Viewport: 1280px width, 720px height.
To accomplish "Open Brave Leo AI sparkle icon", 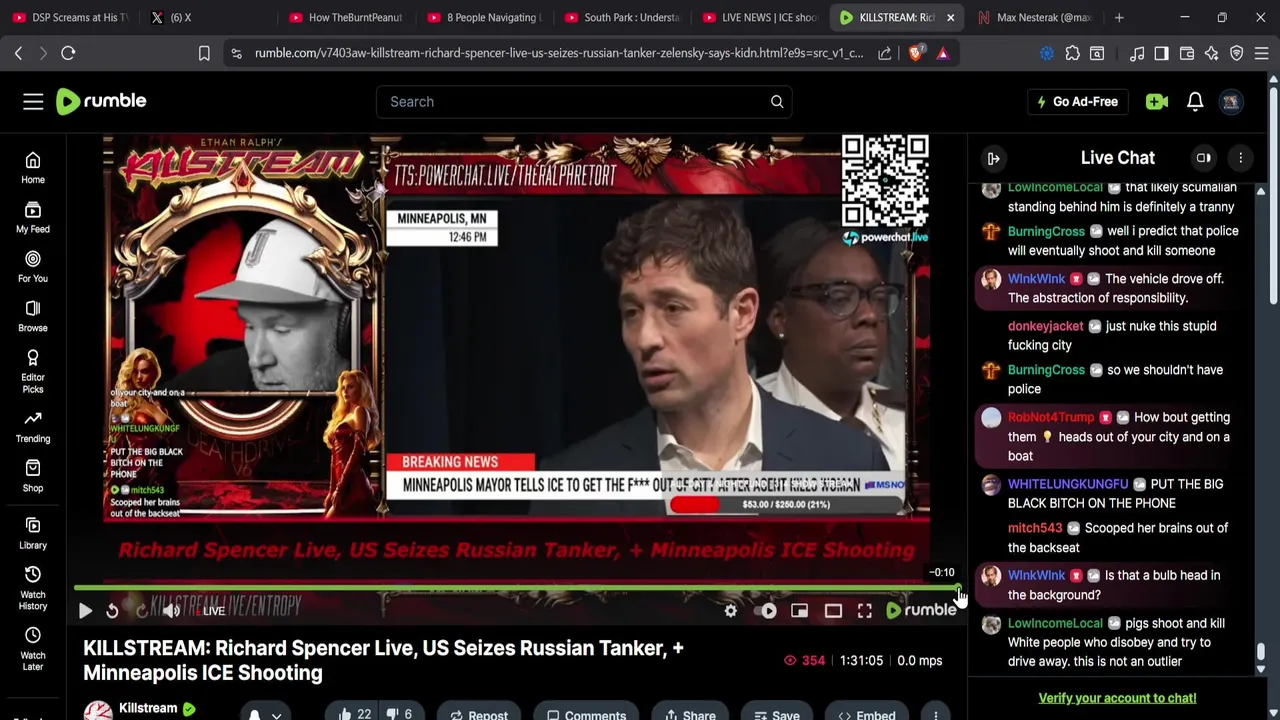I will pyautogui.click(x=1212, y=53).
